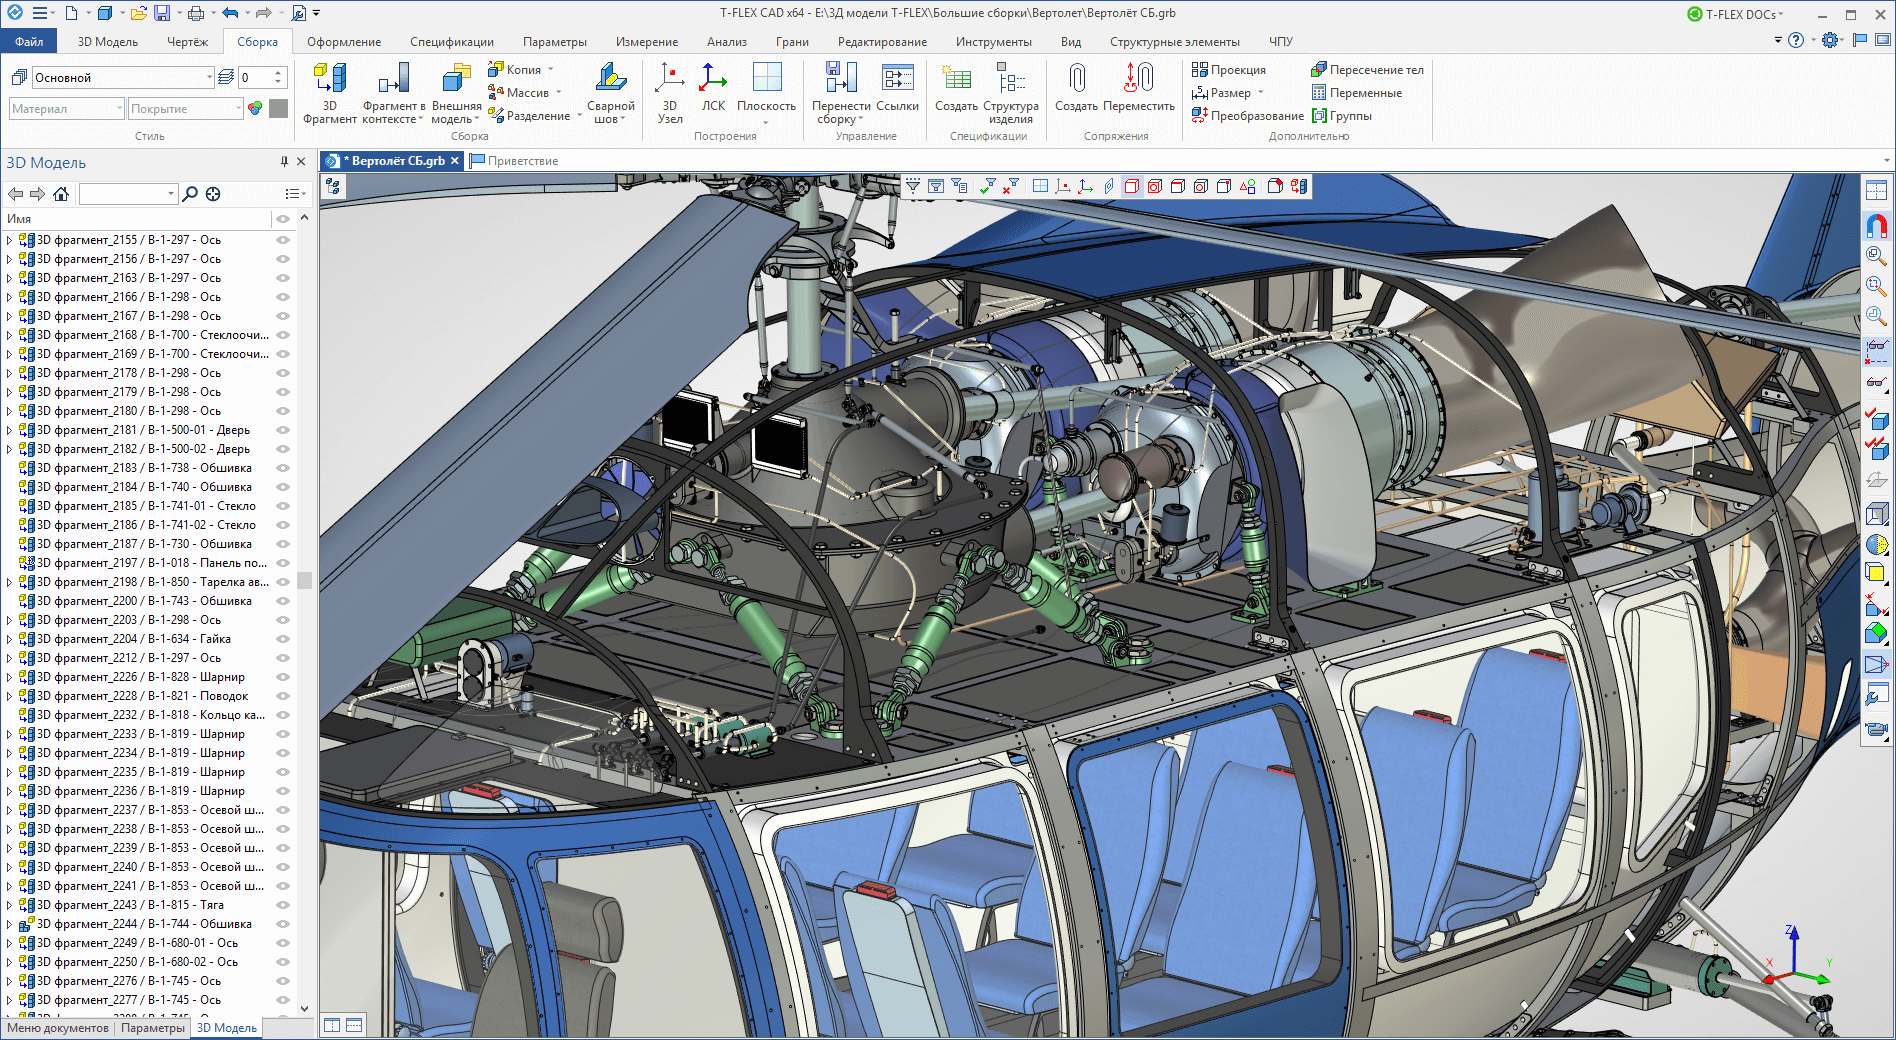Image resolution: width=1896 pixels, height=1040 pixels.
Task: Click the Save floppy disk icon
Action: (x=161, y=13)
